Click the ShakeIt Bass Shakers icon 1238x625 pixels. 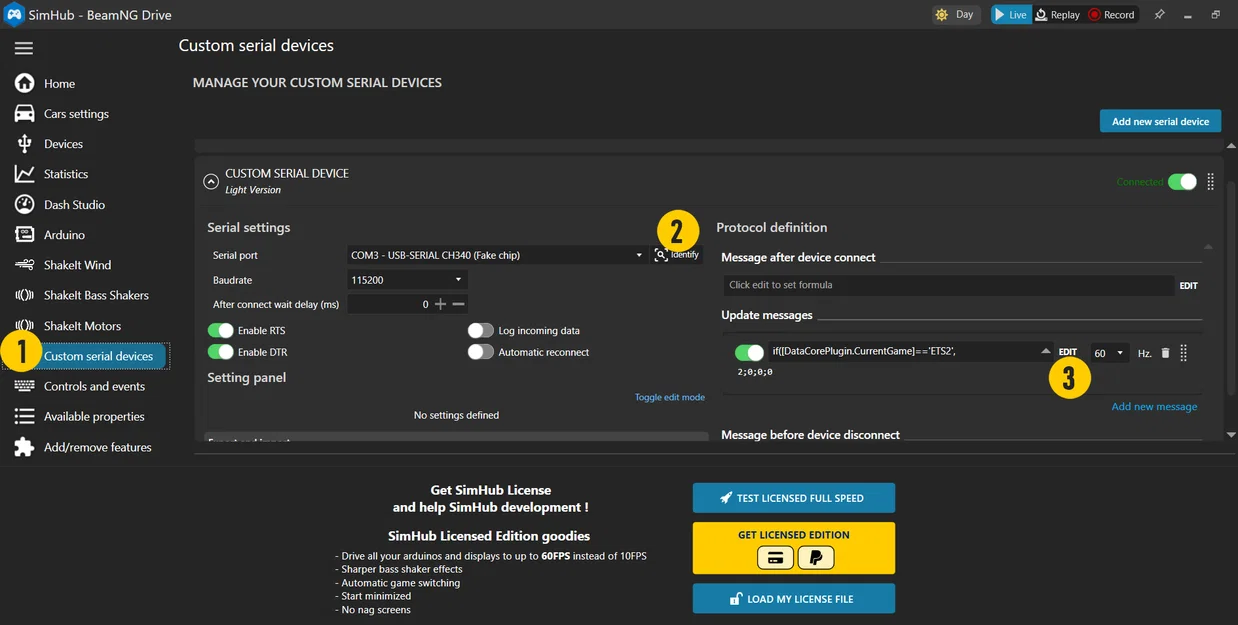24,295
